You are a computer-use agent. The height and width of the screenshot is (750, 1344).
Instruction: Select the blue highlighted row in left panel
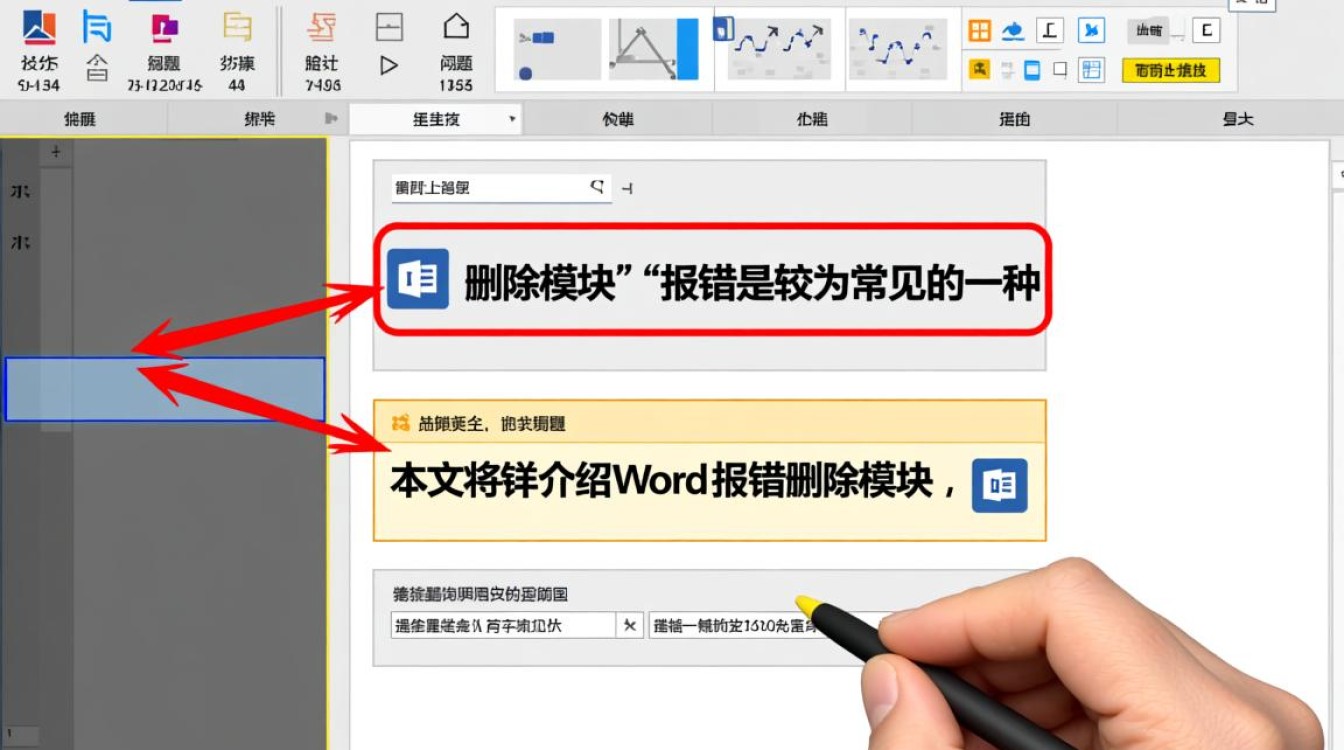[x=165, y=389]
